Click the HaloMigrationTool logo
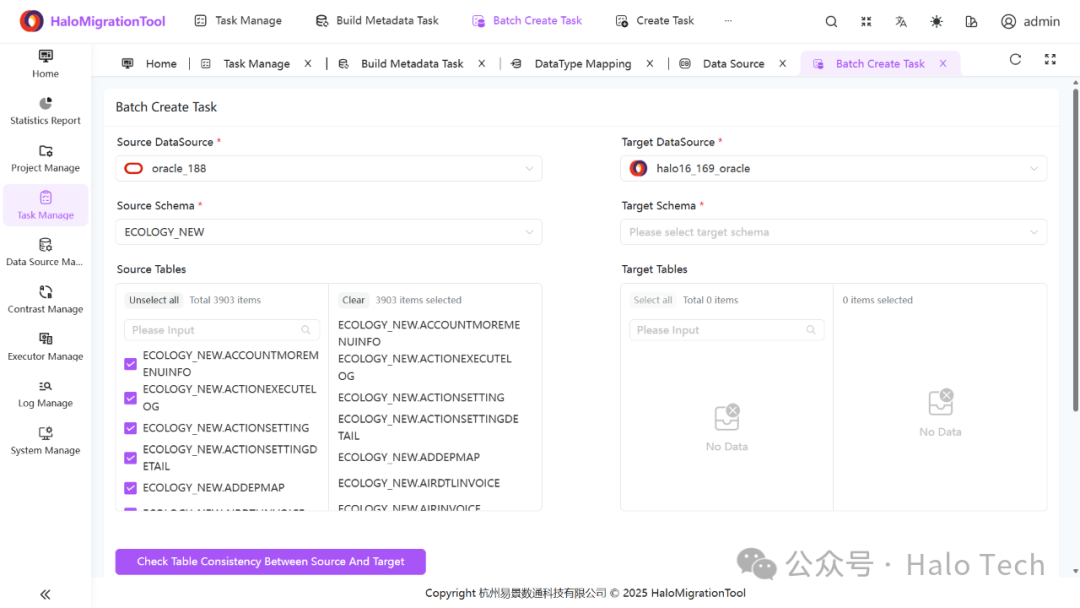The height and width of the screenshot is (608, 1080). pyautogui.click(x=92, y=21)
